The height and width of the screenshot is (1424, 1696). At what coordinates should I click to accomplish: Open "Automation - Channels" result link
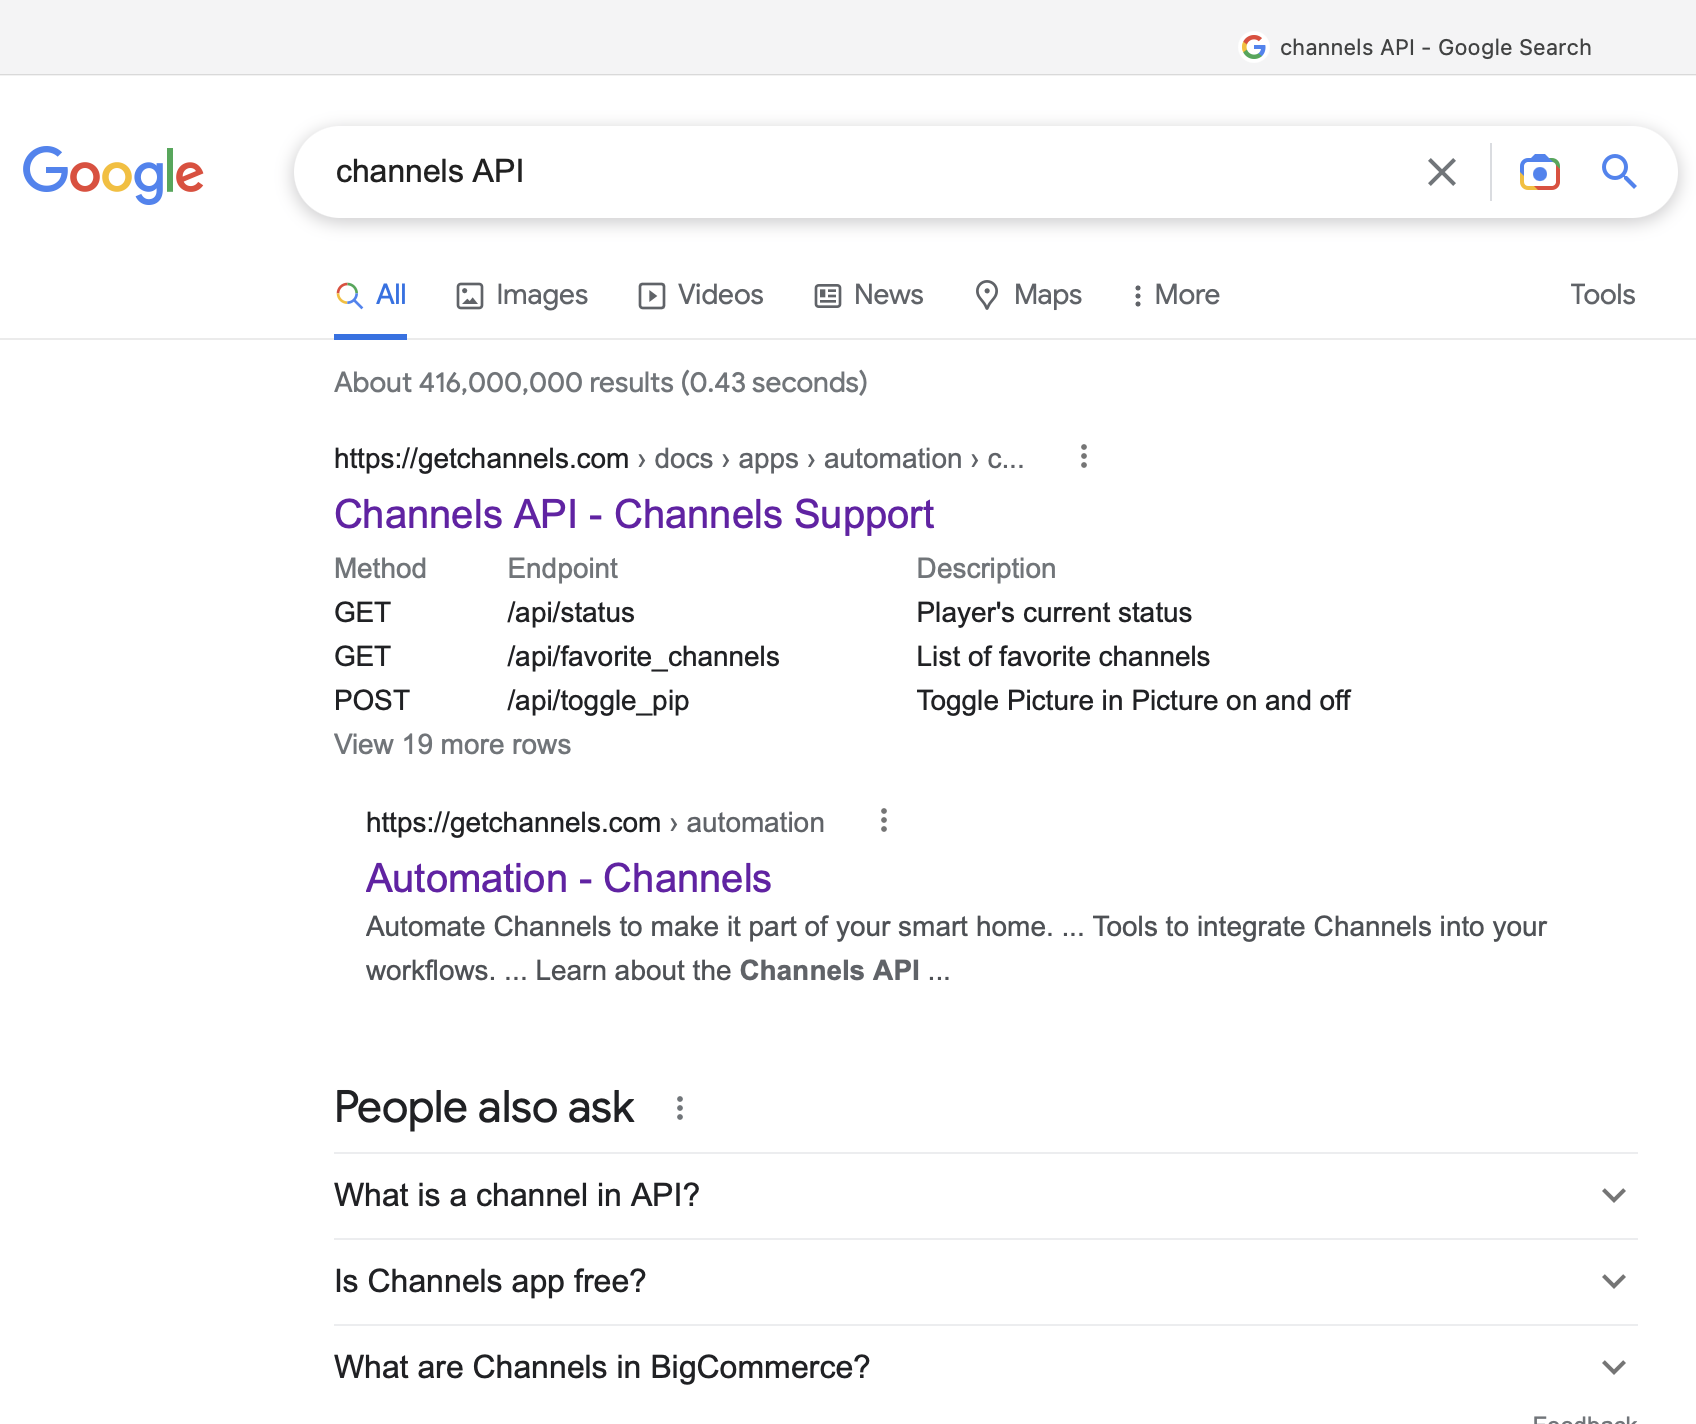[x=568, y=879]
